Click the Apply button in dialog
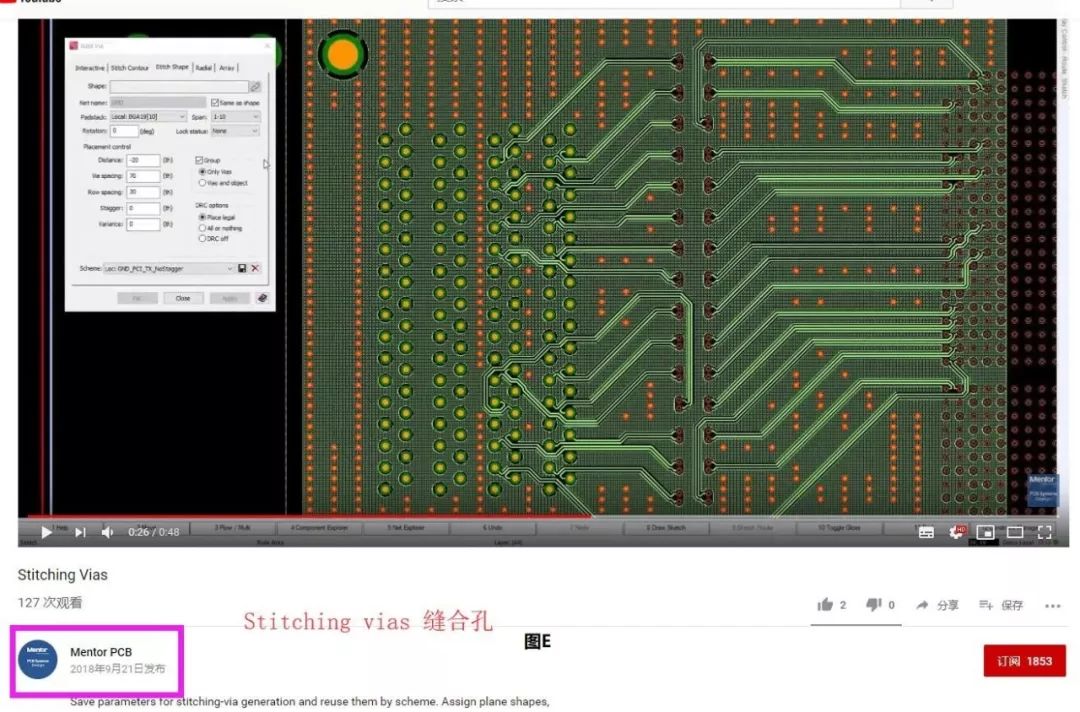This screenshot has height=712, width=1080. pyautogui.click(x=229, y=298)
